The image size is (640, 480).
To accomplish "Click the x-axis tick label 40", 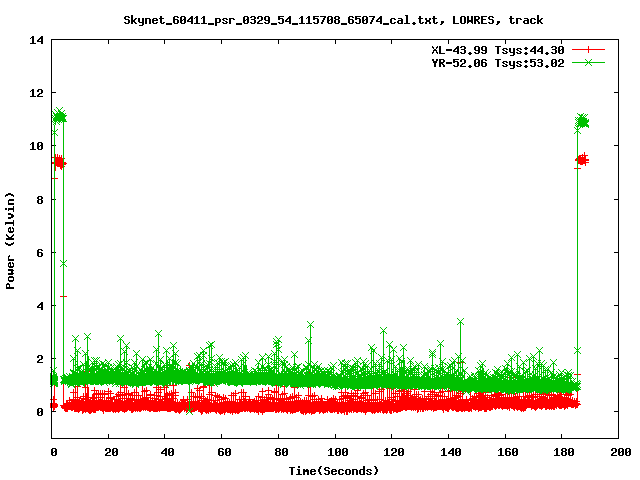I will point(167,452).
